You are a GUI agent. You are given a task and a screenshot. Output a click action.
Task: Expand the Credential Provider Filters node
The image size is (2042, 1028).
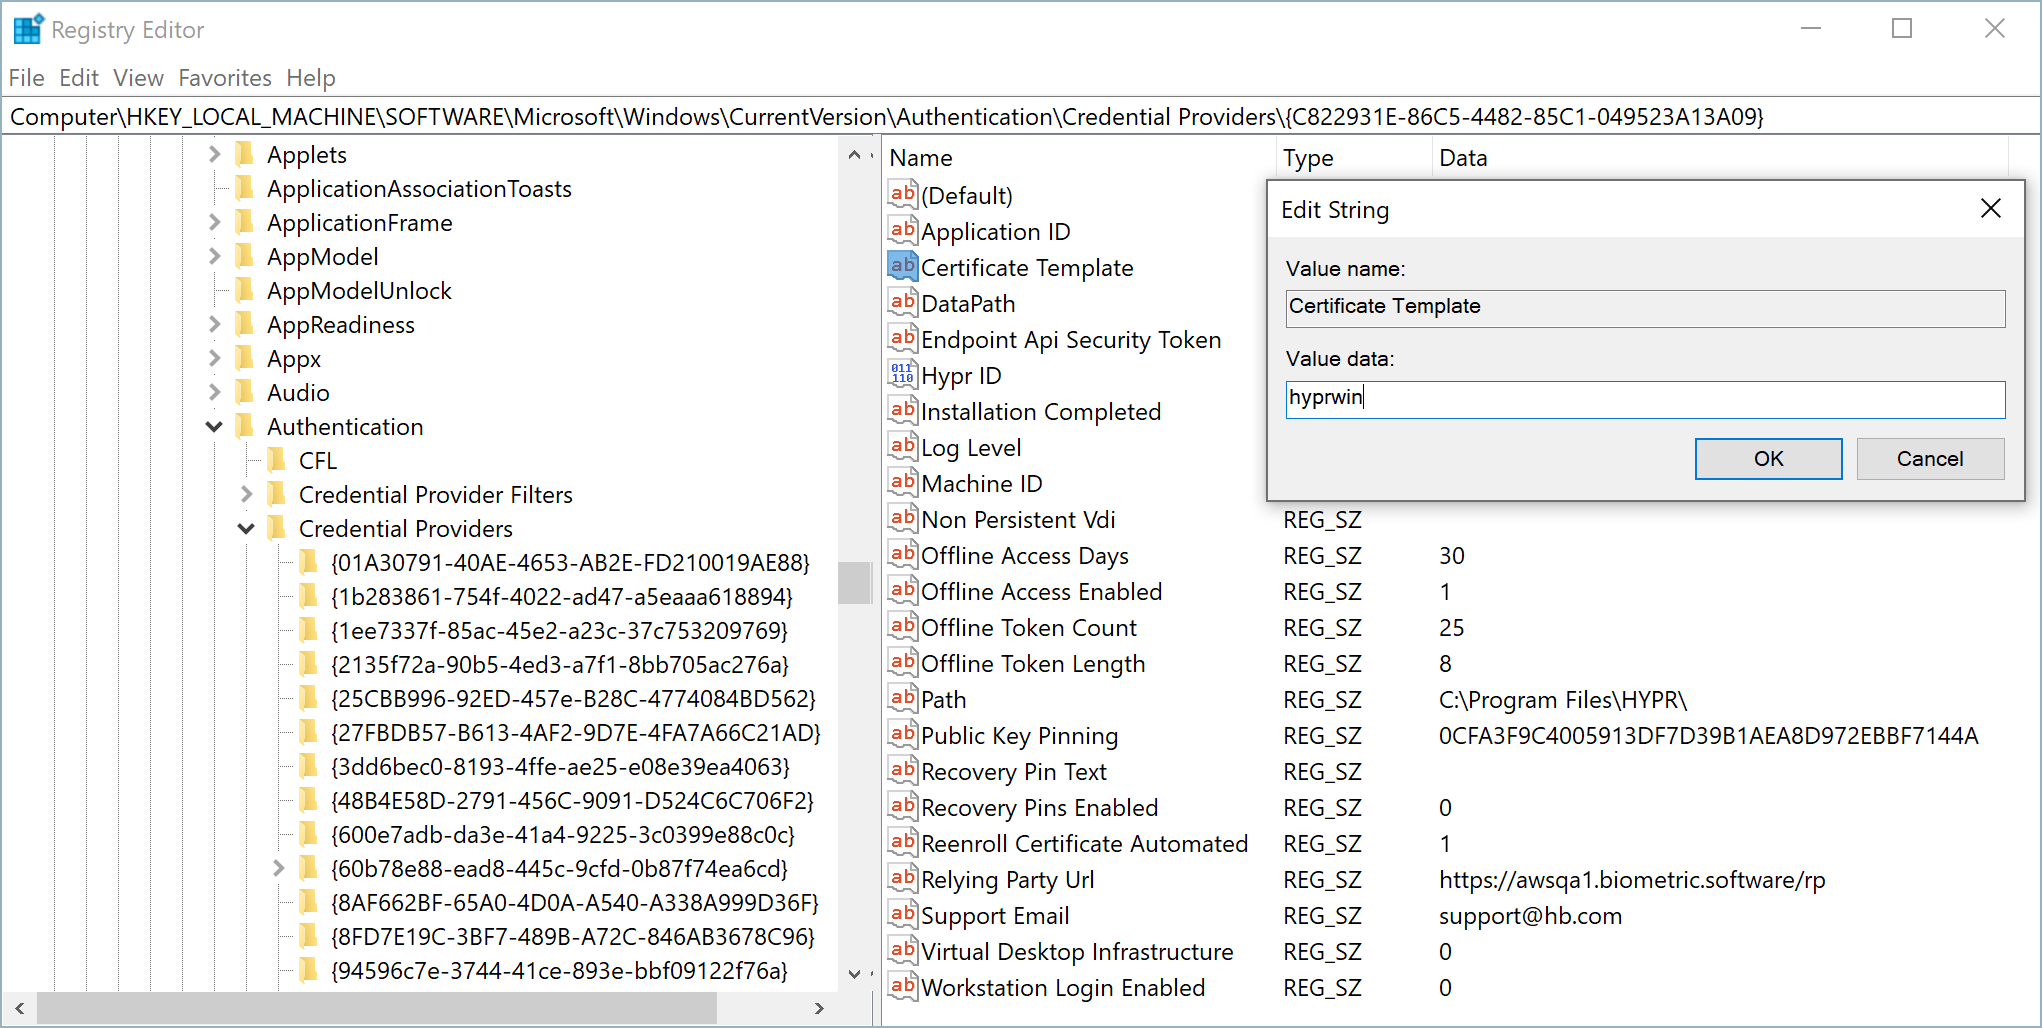point(246,494)
